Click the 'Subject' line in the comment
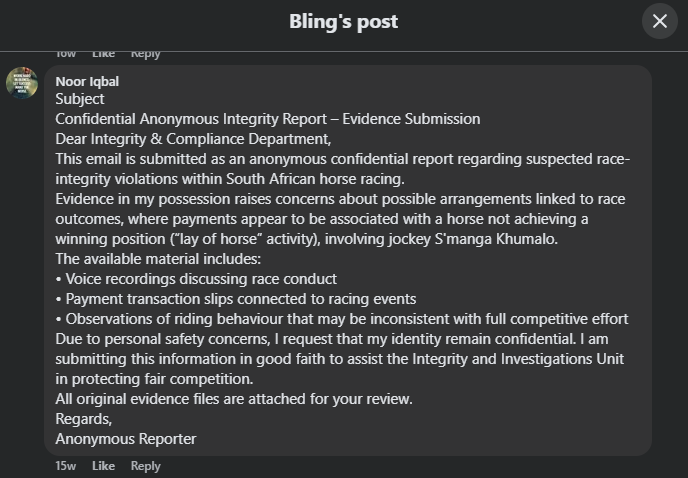 (x=80, y=99)
